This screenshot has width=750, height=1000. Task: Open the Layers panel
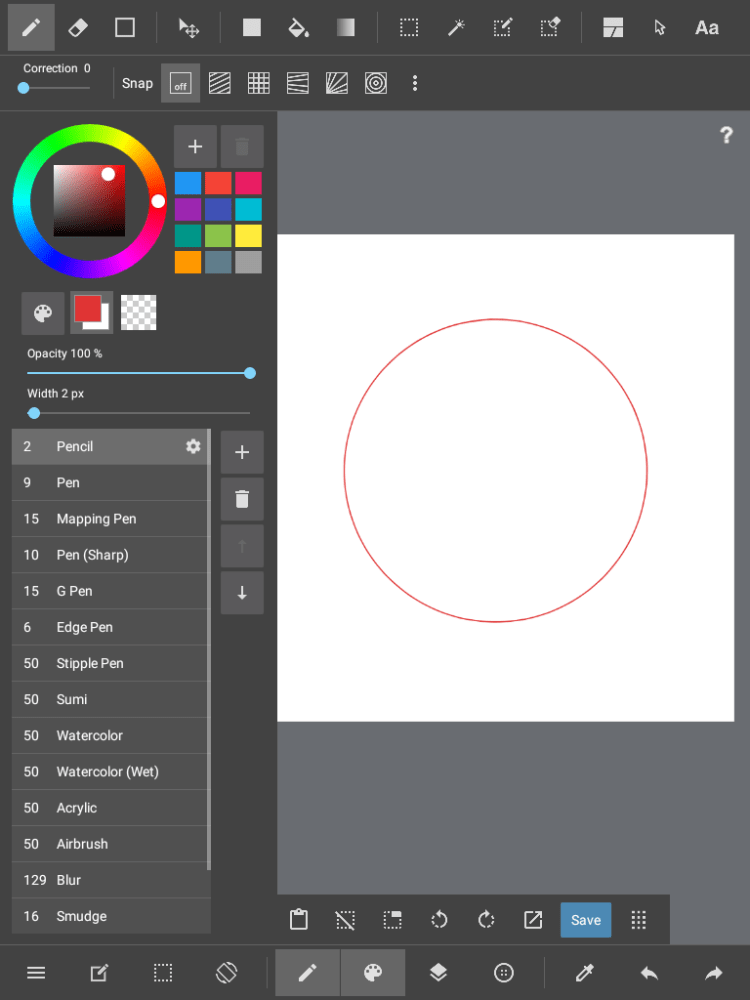(x=438, y=973)
